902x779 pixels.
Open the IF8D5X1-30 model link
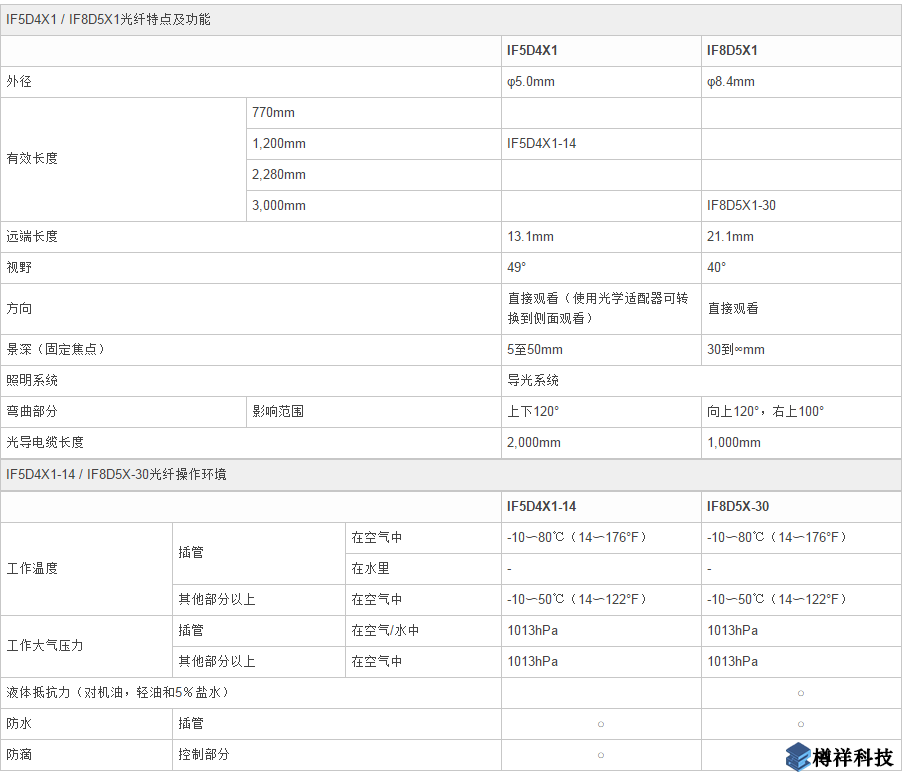click(x=742, y=205)
